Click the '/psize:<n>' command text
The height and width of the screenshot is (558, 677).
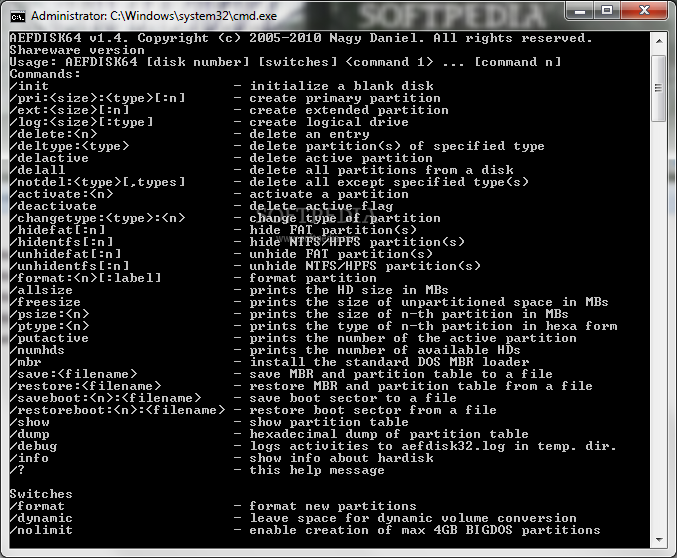[x=49, y=314]
